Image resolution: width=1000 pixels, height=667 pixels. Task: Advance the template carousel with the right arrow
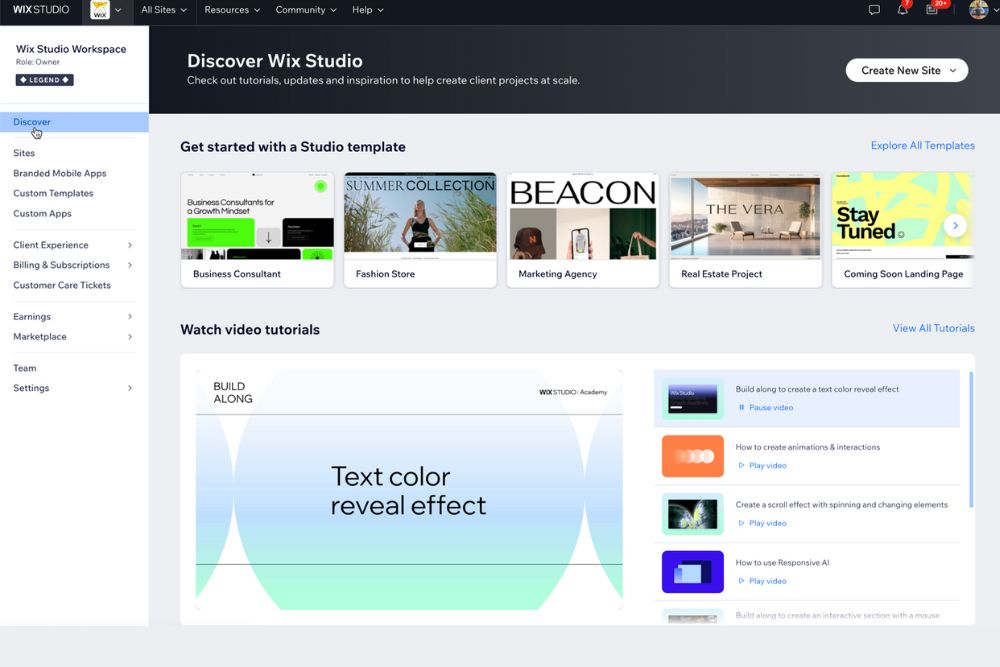[x=955, y=225]
